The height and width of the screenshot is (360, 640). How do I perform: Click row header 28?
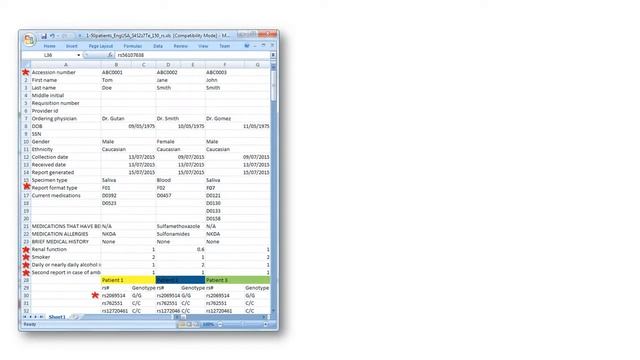pos(26,280)
